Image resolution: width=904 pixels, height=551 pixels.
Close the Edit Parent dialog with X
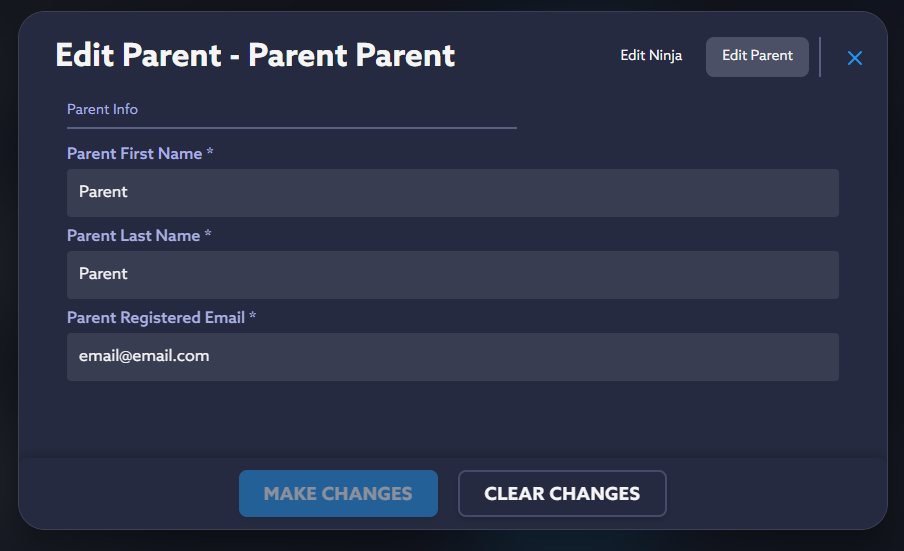click(x=855, y=58)
